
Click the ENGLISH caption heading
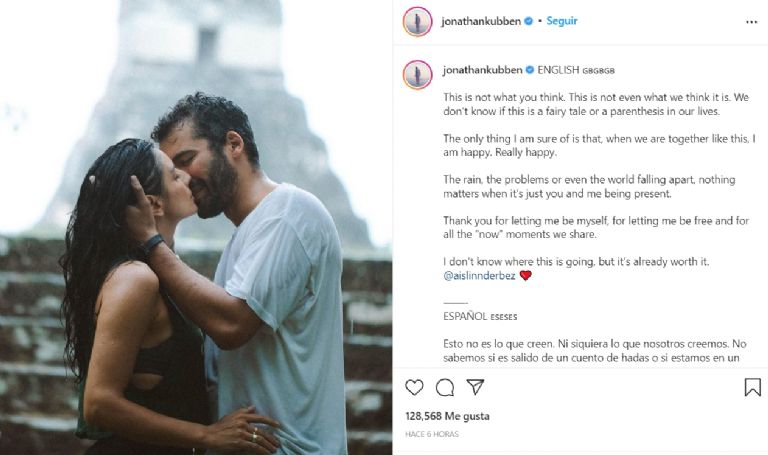pyautogui.click(x=558, y=70)
